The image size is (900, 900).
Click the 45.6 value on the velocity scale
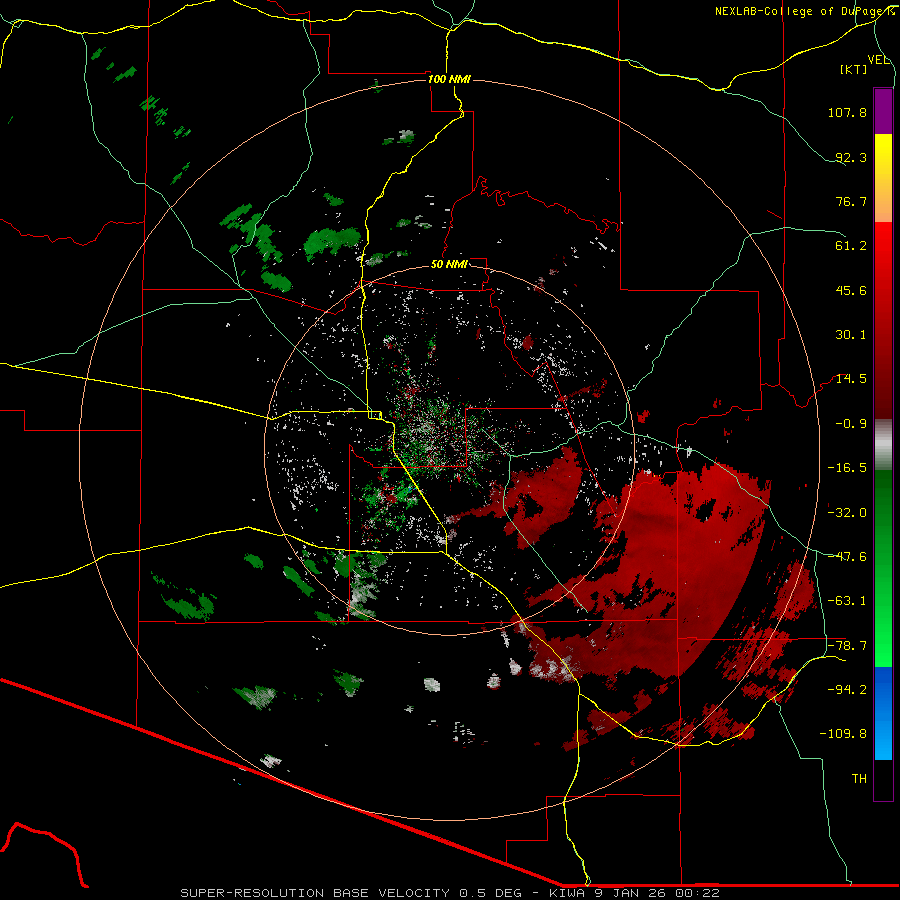(851, 290)
